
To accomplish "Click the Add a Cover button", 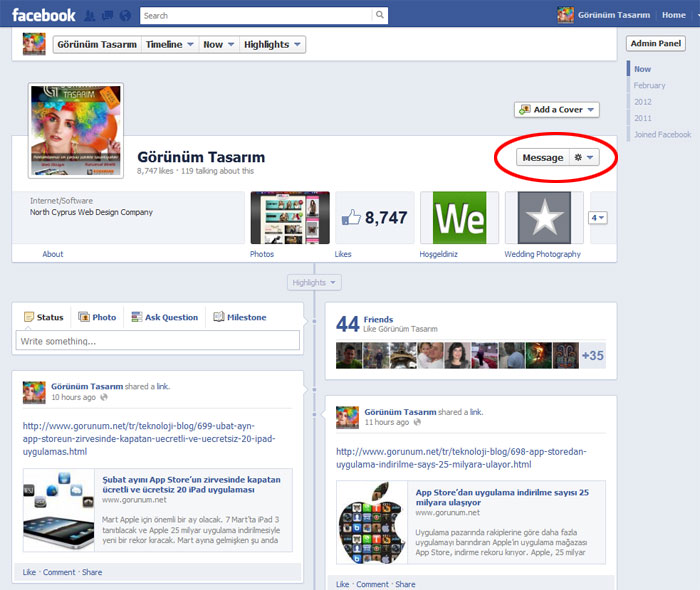I will click(x=556, y=109).
